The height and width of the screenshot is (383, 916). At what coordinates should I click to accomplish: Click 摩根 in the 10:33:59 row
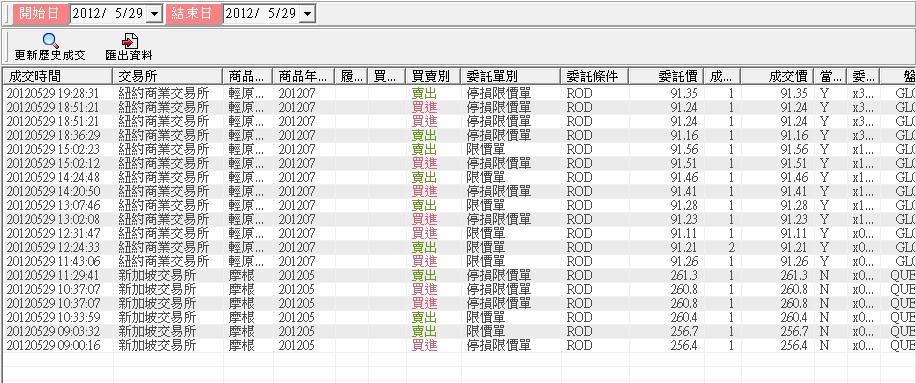click(242, 318)
